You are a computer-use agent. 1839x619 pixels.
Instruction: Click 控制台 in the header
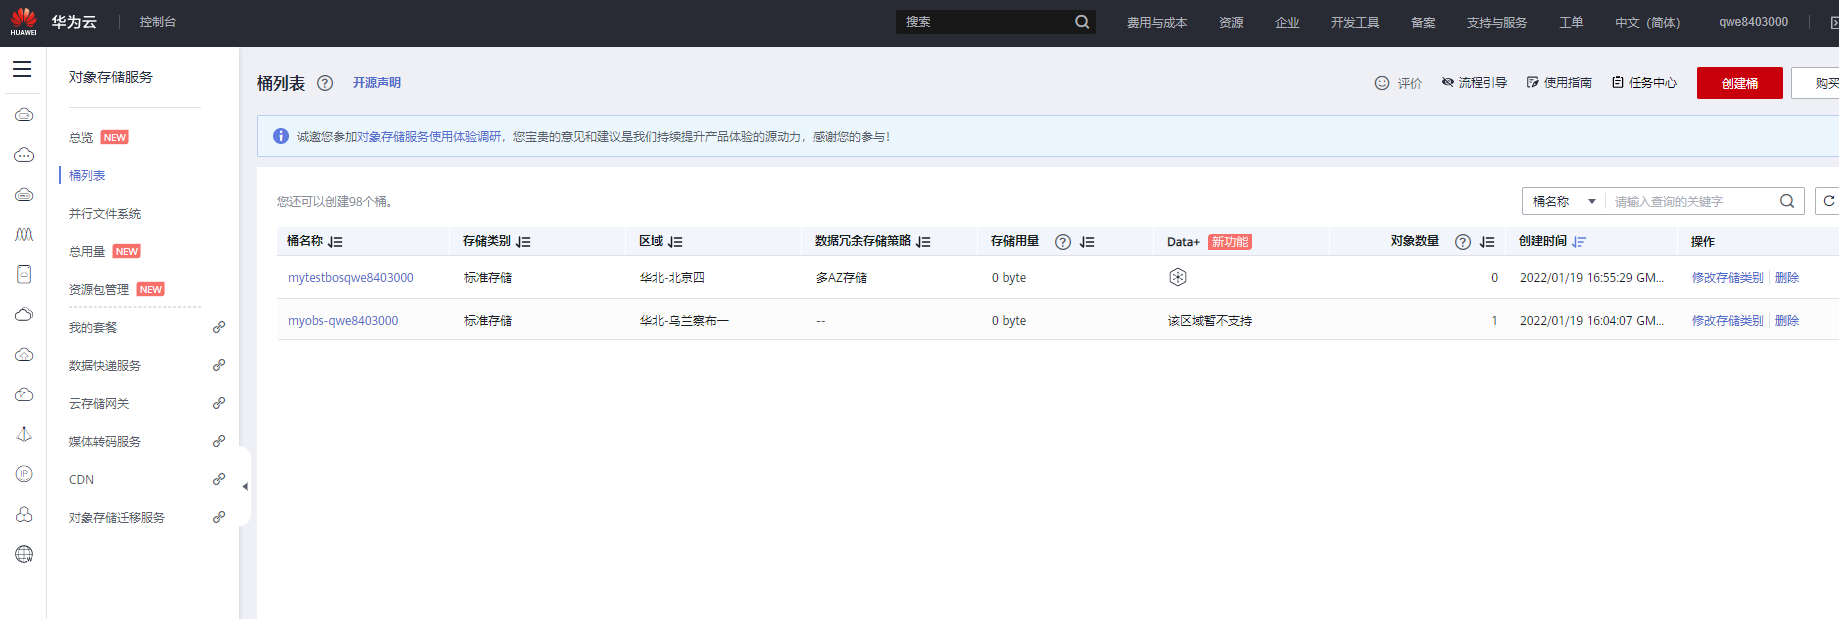click(x=158, y=22)
